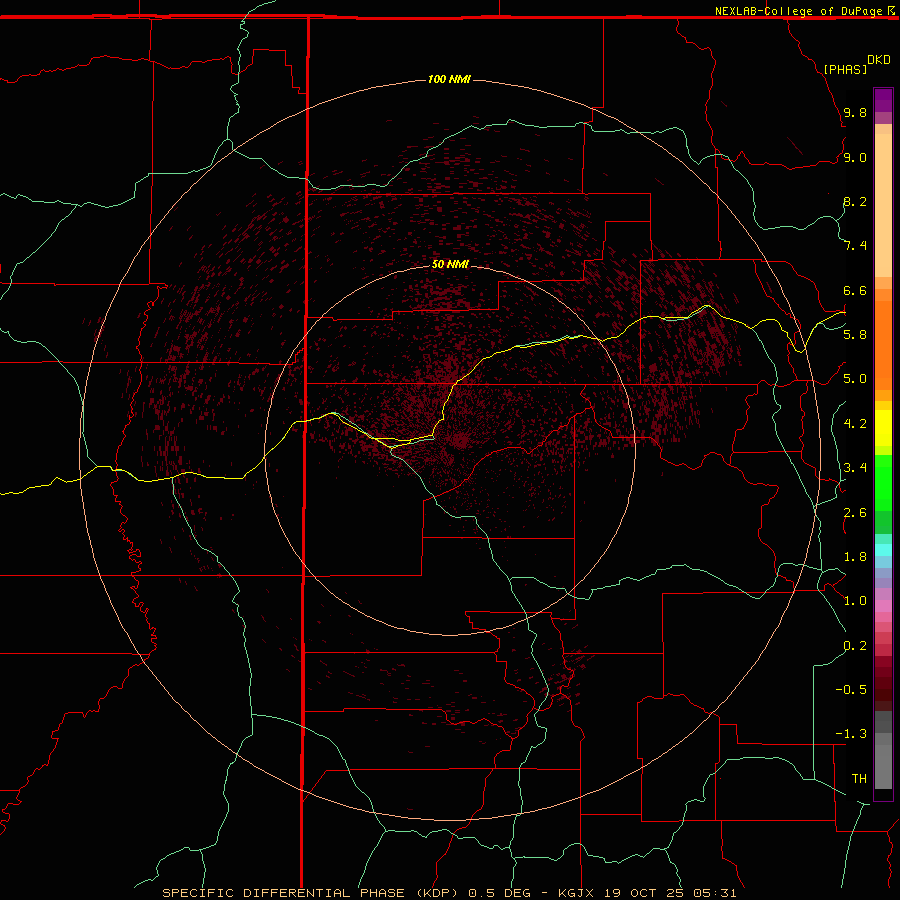
Task: Pick the yellow color bar segment
Action: coord(883,428)
